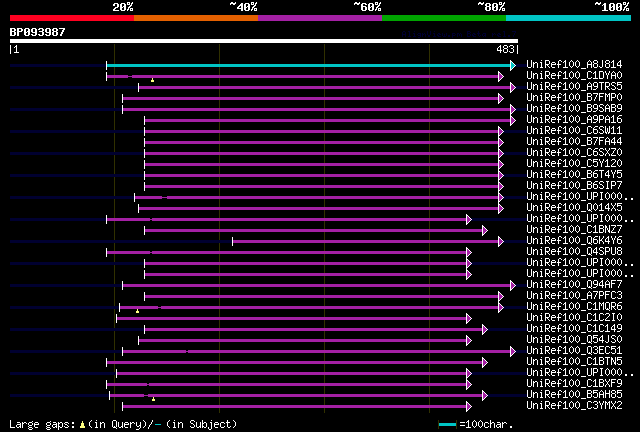Click the purple arrowhead ending the C1BNZ7 alignment
640x432 pixels.
coord(485,231)
